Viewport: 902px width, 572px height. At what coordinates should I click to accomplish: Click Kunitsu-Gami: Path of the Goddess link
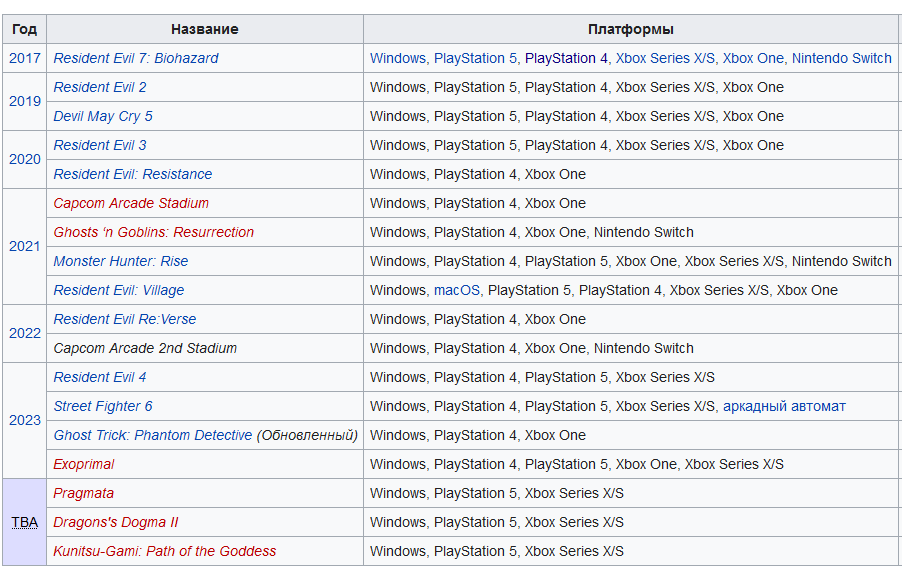[165, 551]
